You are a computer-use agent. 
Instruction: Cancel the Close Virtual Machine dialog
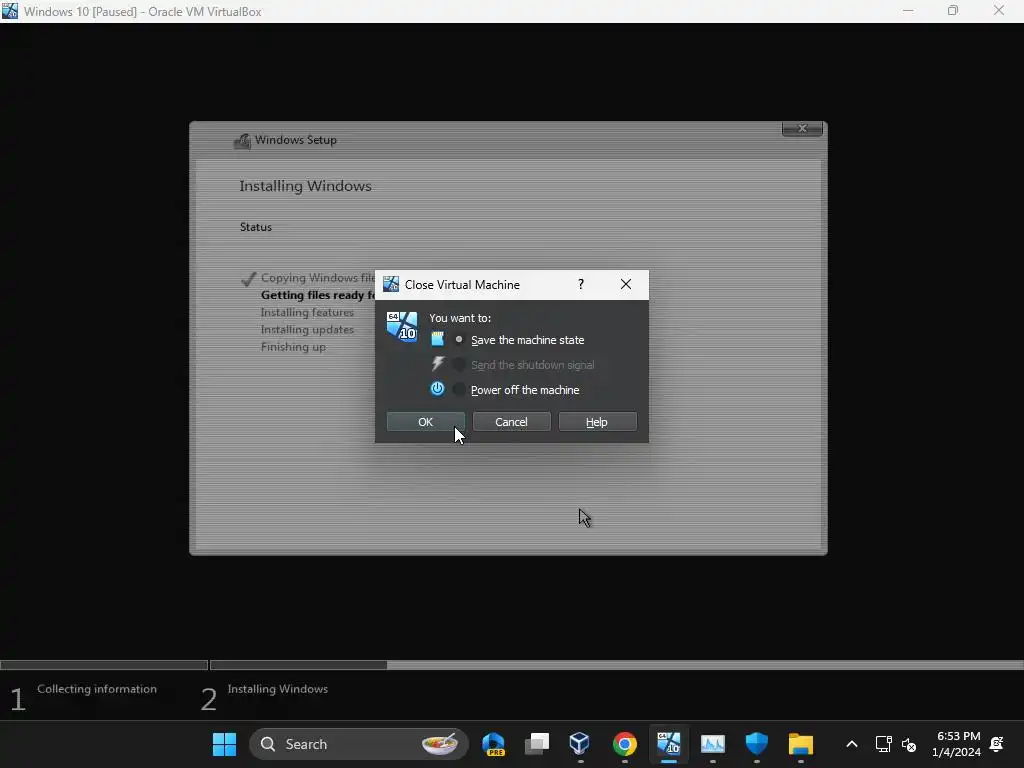coord(511,422)
